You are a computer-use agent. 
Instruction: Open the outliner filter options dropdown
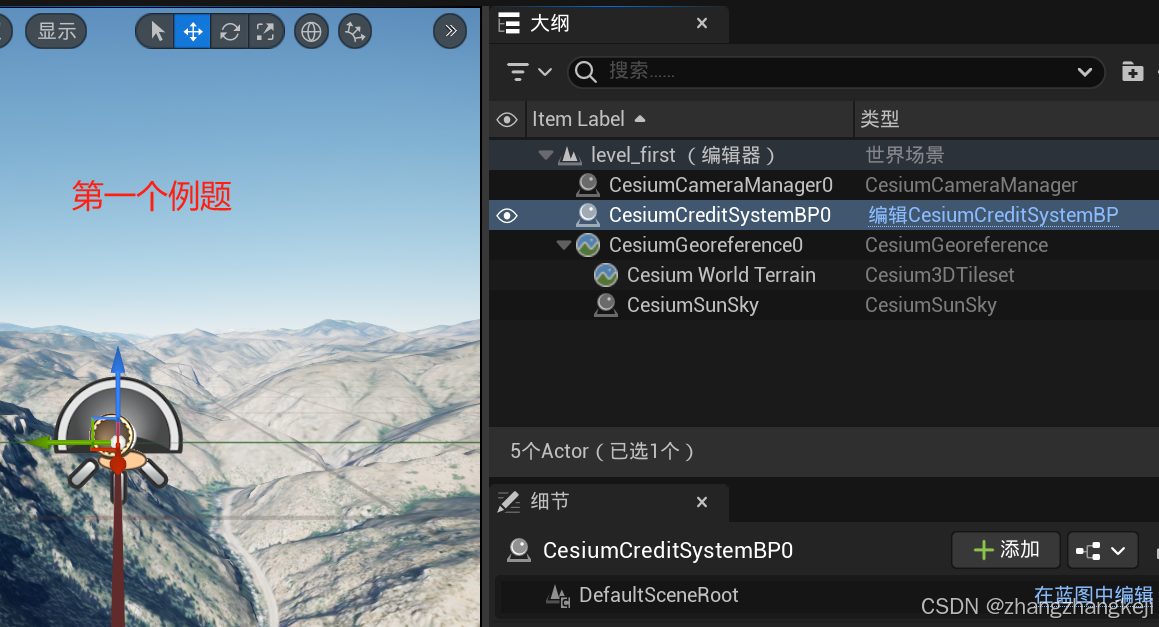pyautogui.click(x=529, y=72)
